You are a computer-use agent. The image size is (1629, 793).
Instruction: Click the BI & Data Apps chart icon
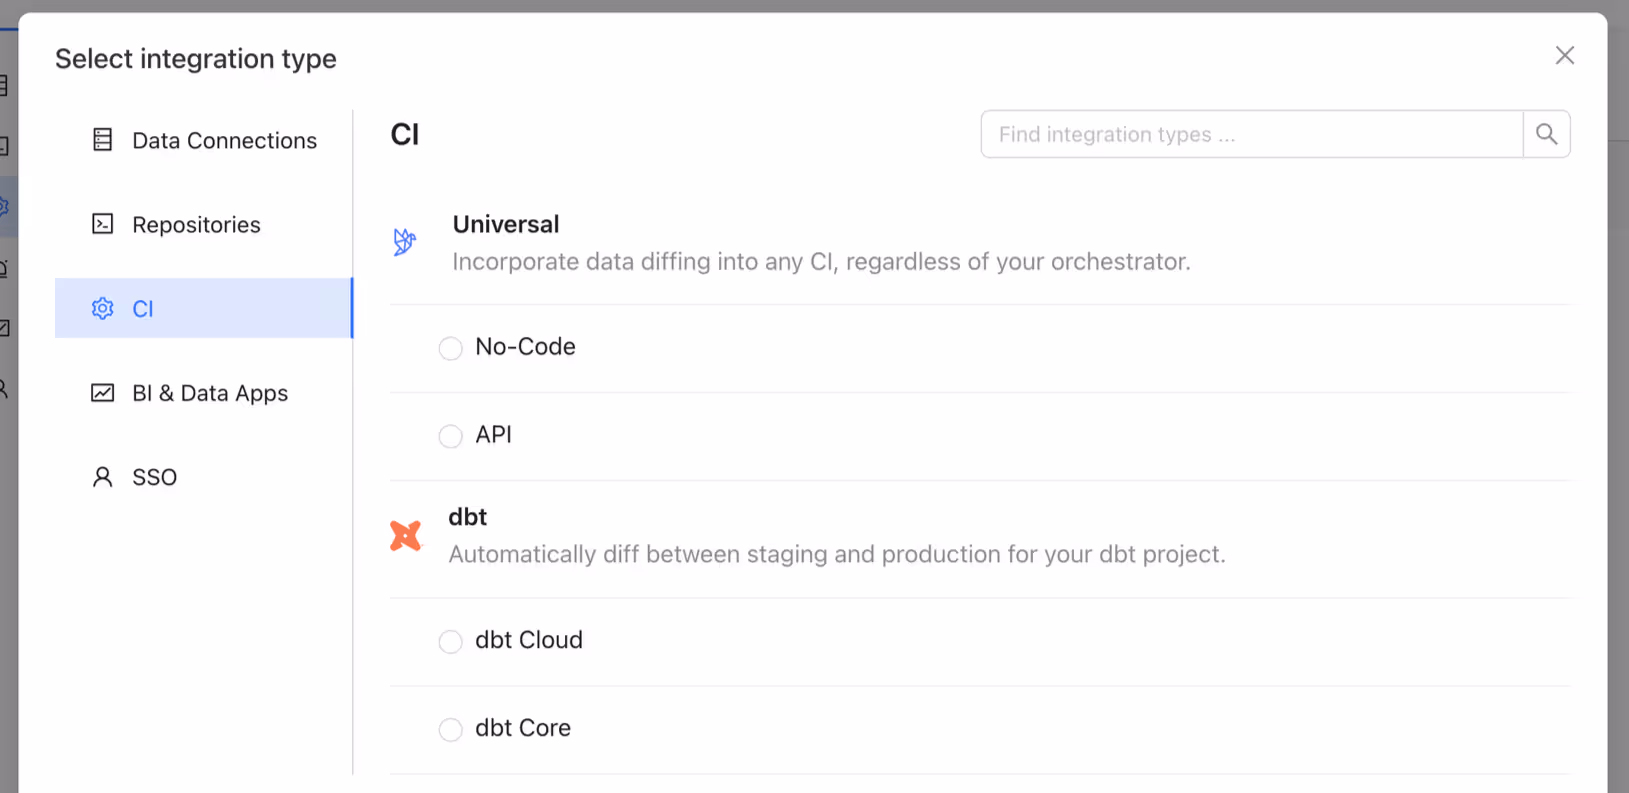click(102, 393)
